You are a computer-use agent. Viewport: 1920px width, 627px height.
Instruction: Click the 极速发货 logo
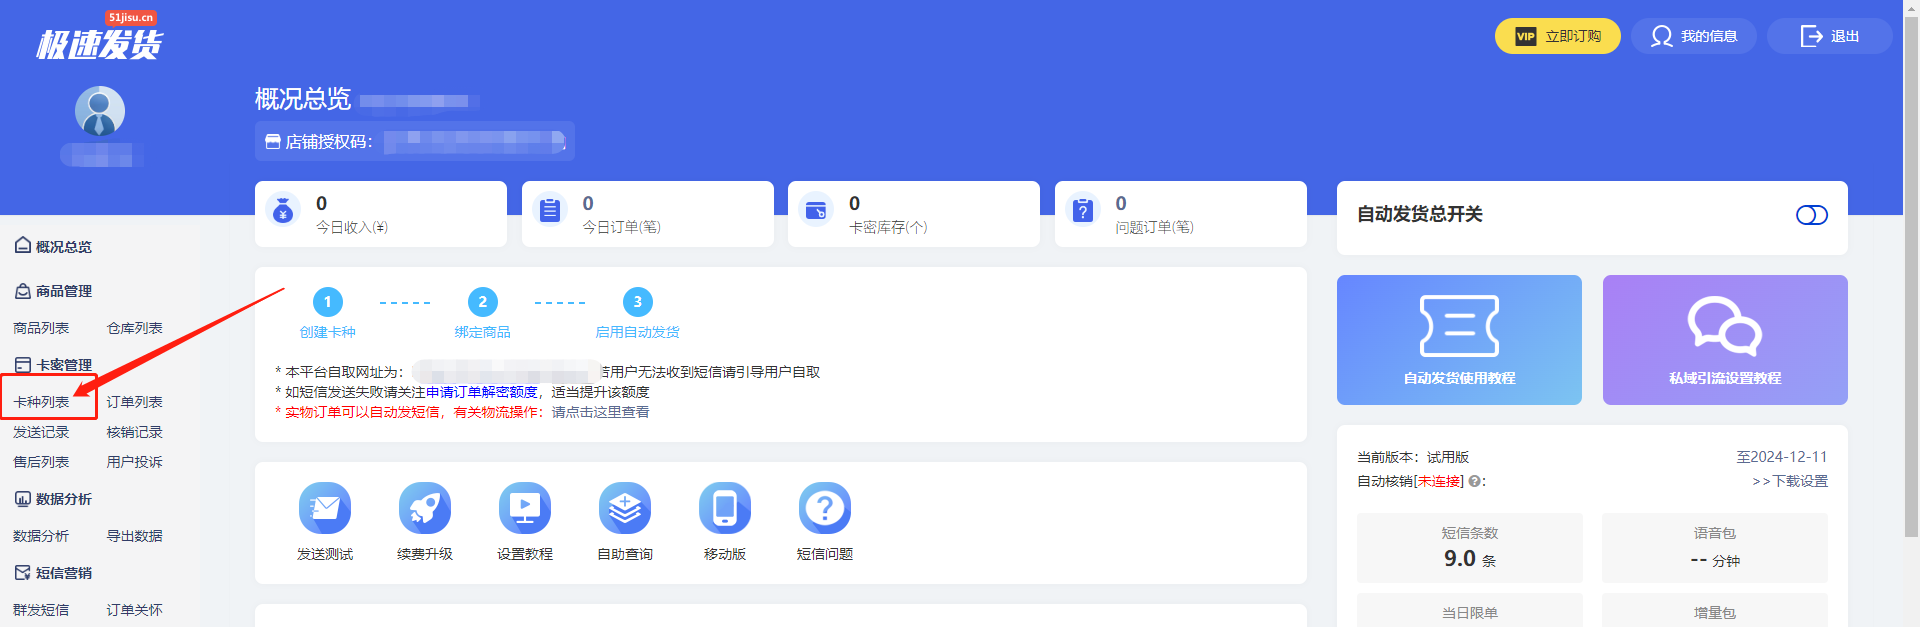pos(99,37)
